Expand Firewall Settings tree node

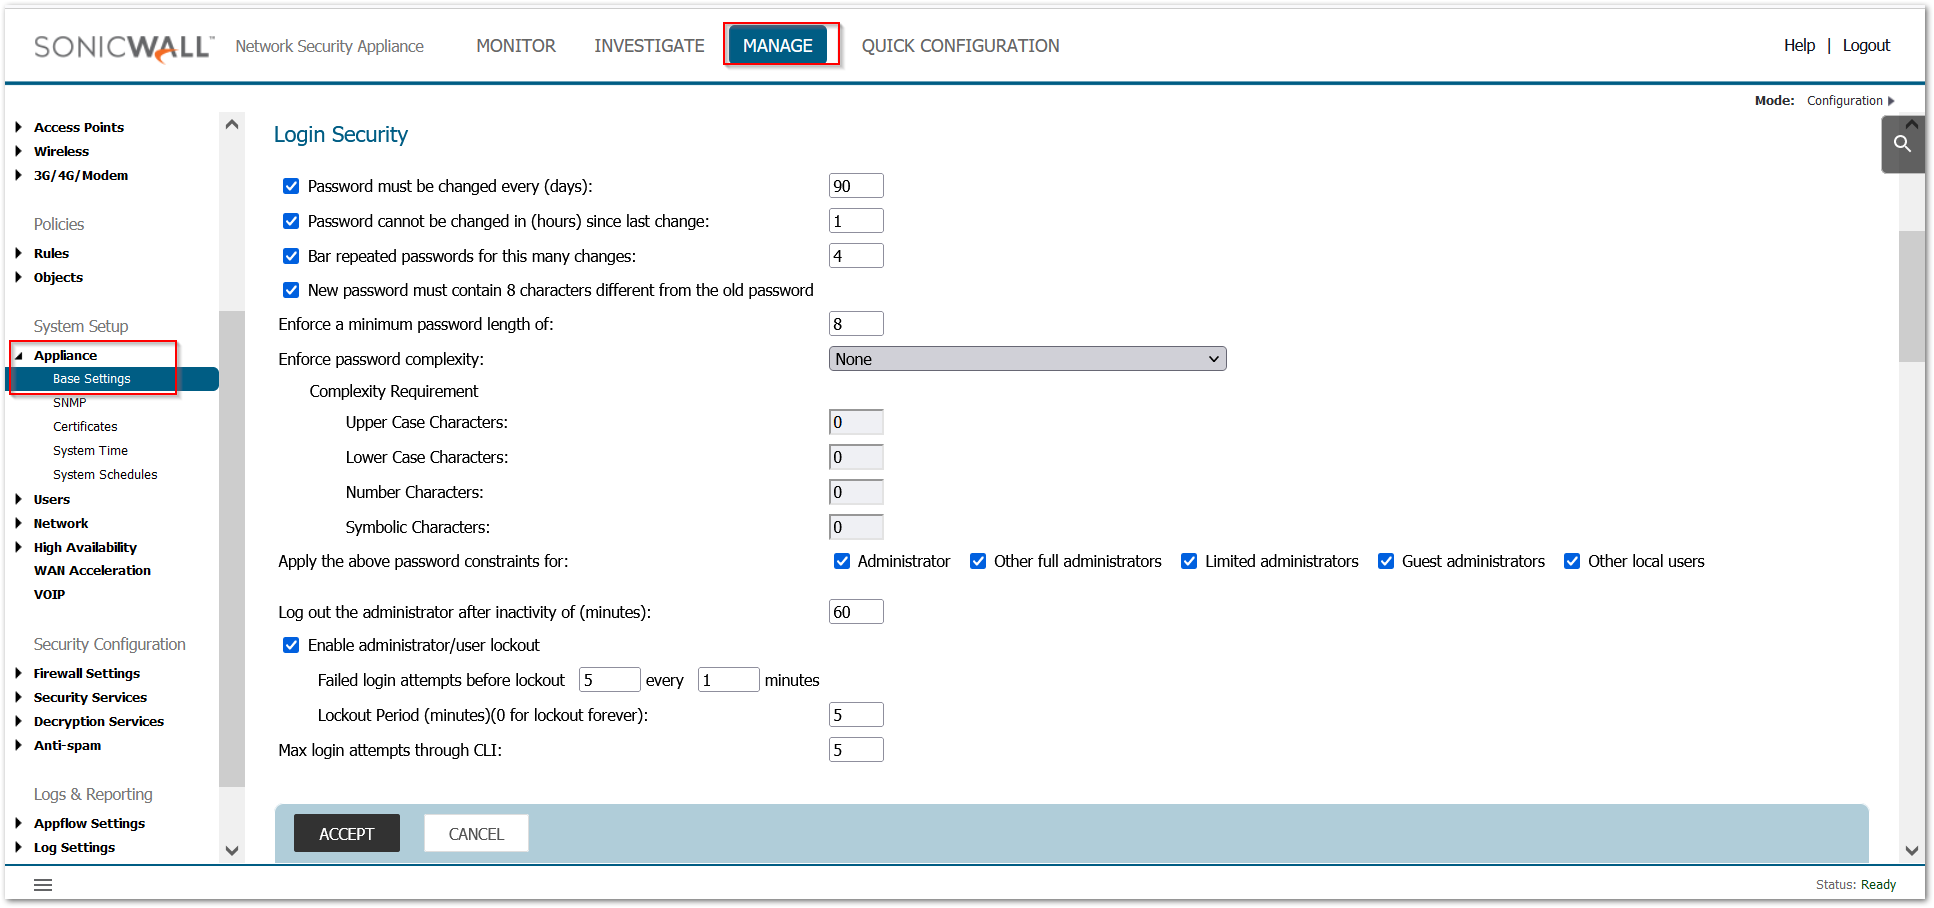click(x=19, y=673)
